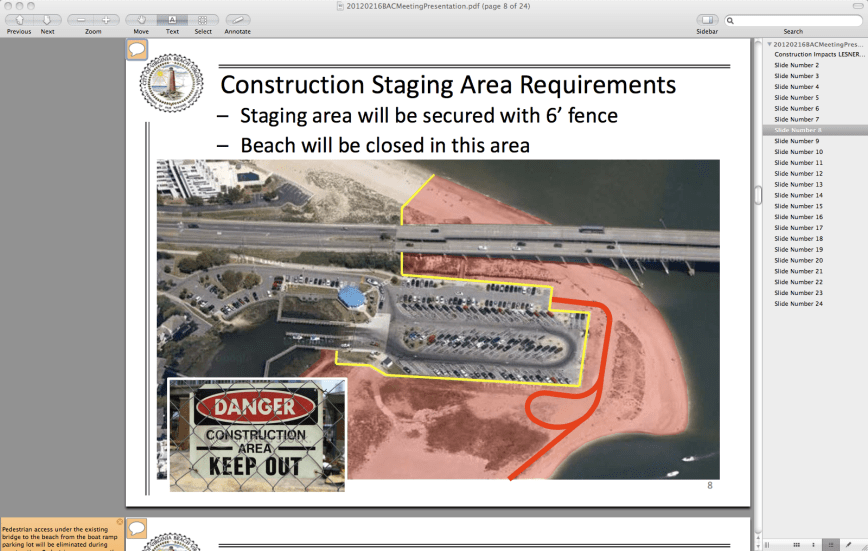Jump to Slide Number 12
The width and height of the screenshot is (868, 551).
(798, 174)
